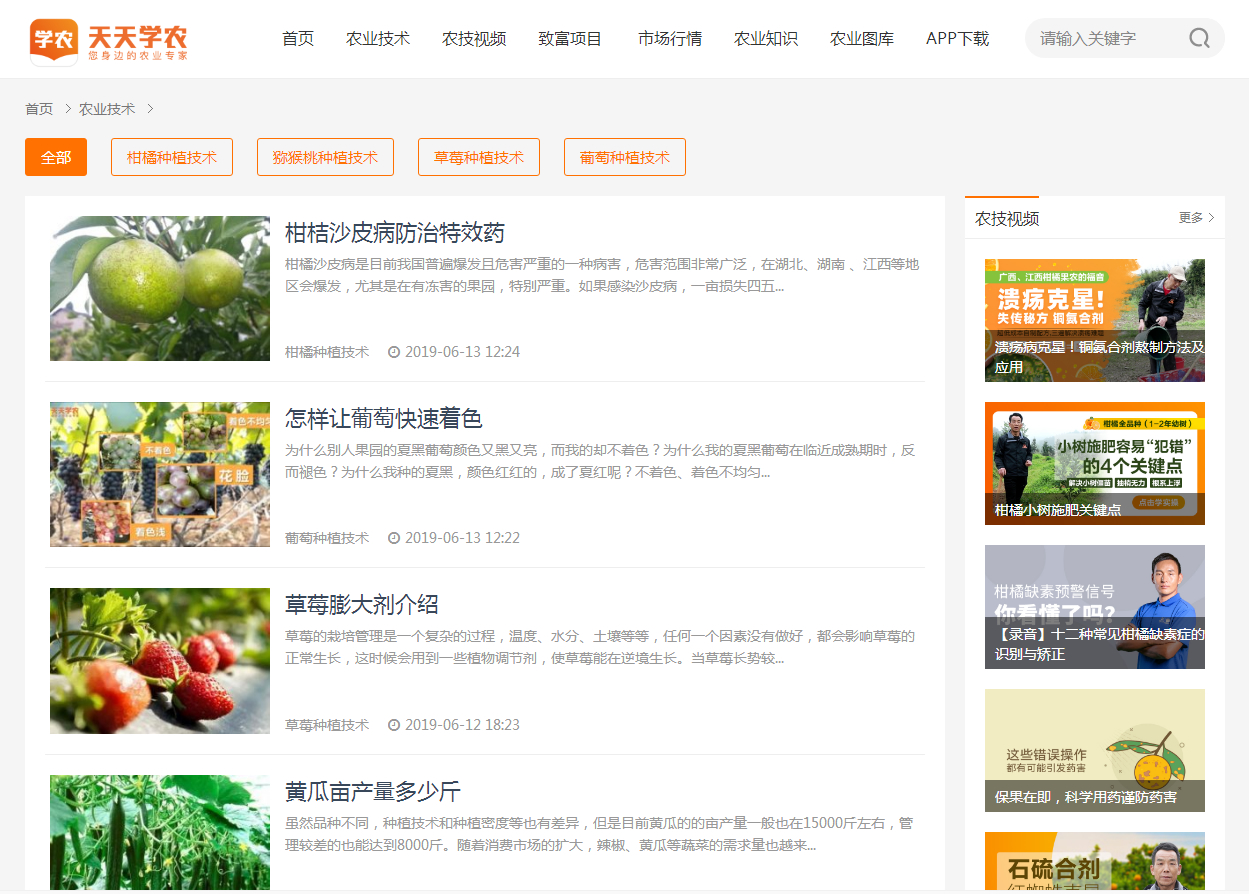Select the 全部 filter button
This screenshot has height=894, width=1249.
[x=56, y=157]
